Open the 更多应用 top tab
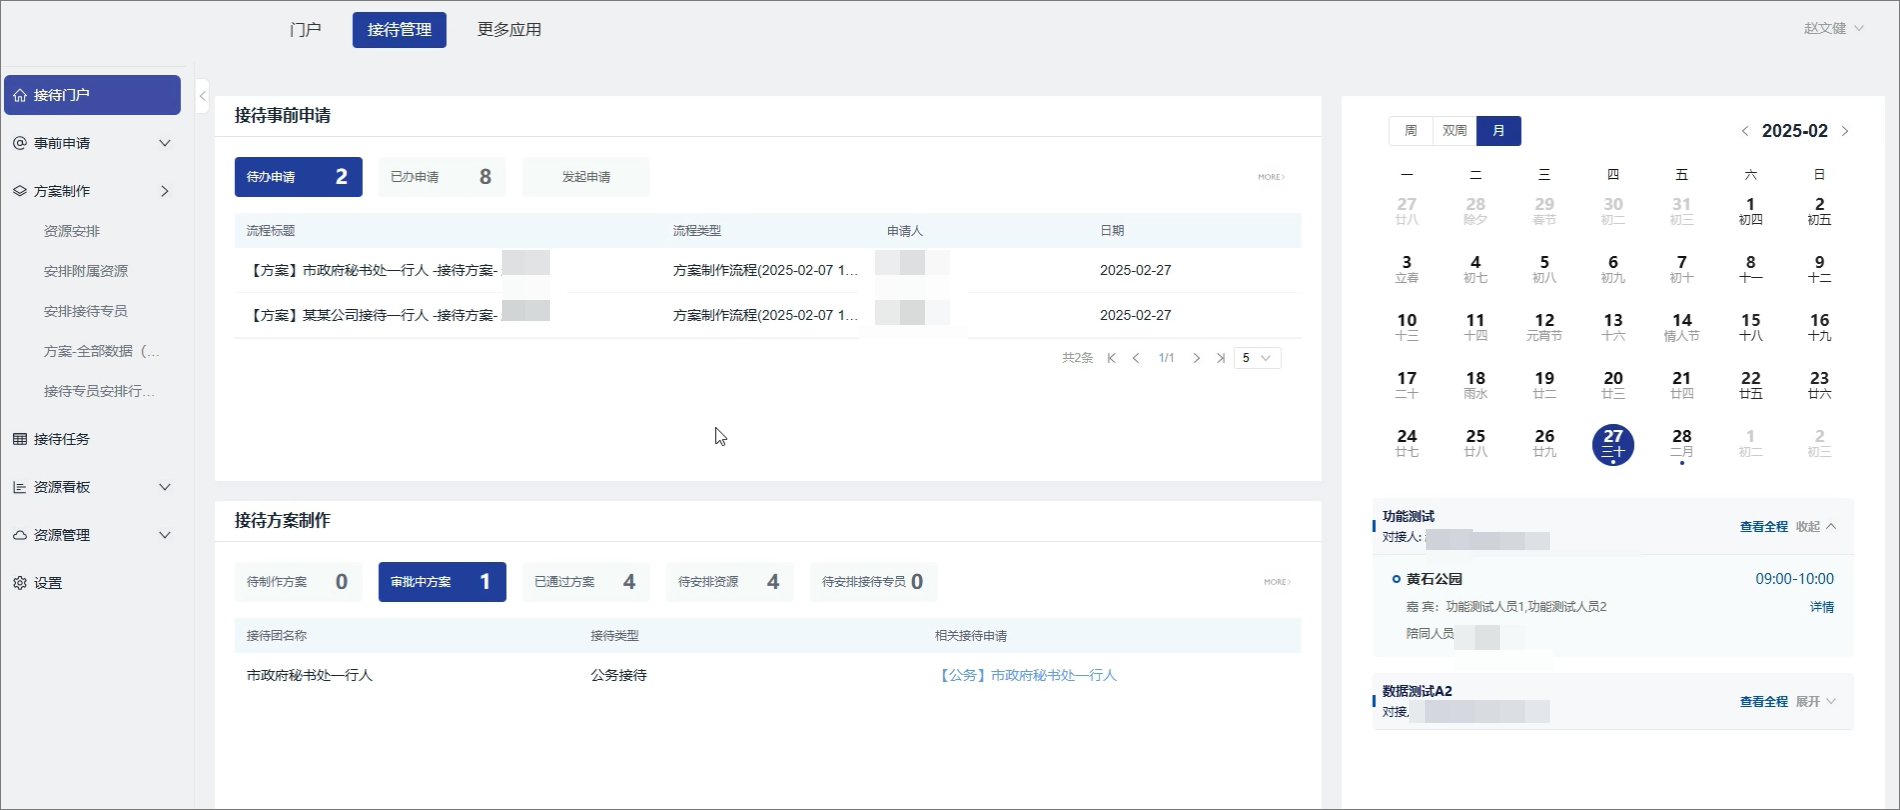1900x810 pixels. coord(509,30)
